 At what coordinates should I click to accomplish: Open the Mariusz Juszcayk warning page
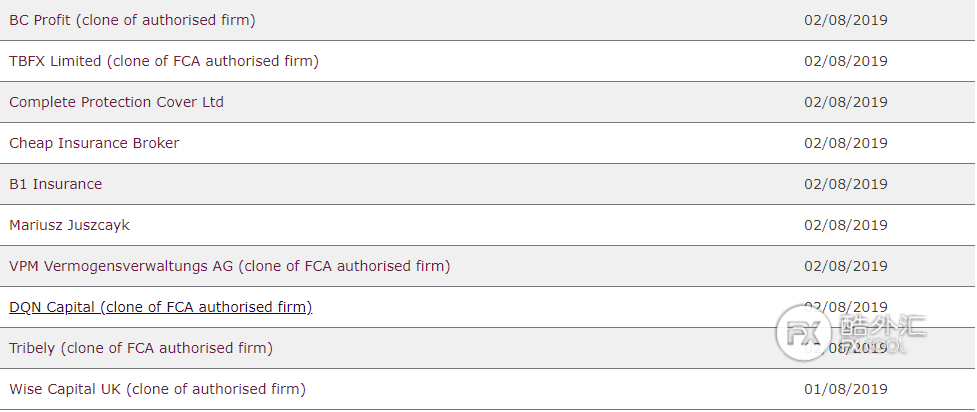coord(69,225)
